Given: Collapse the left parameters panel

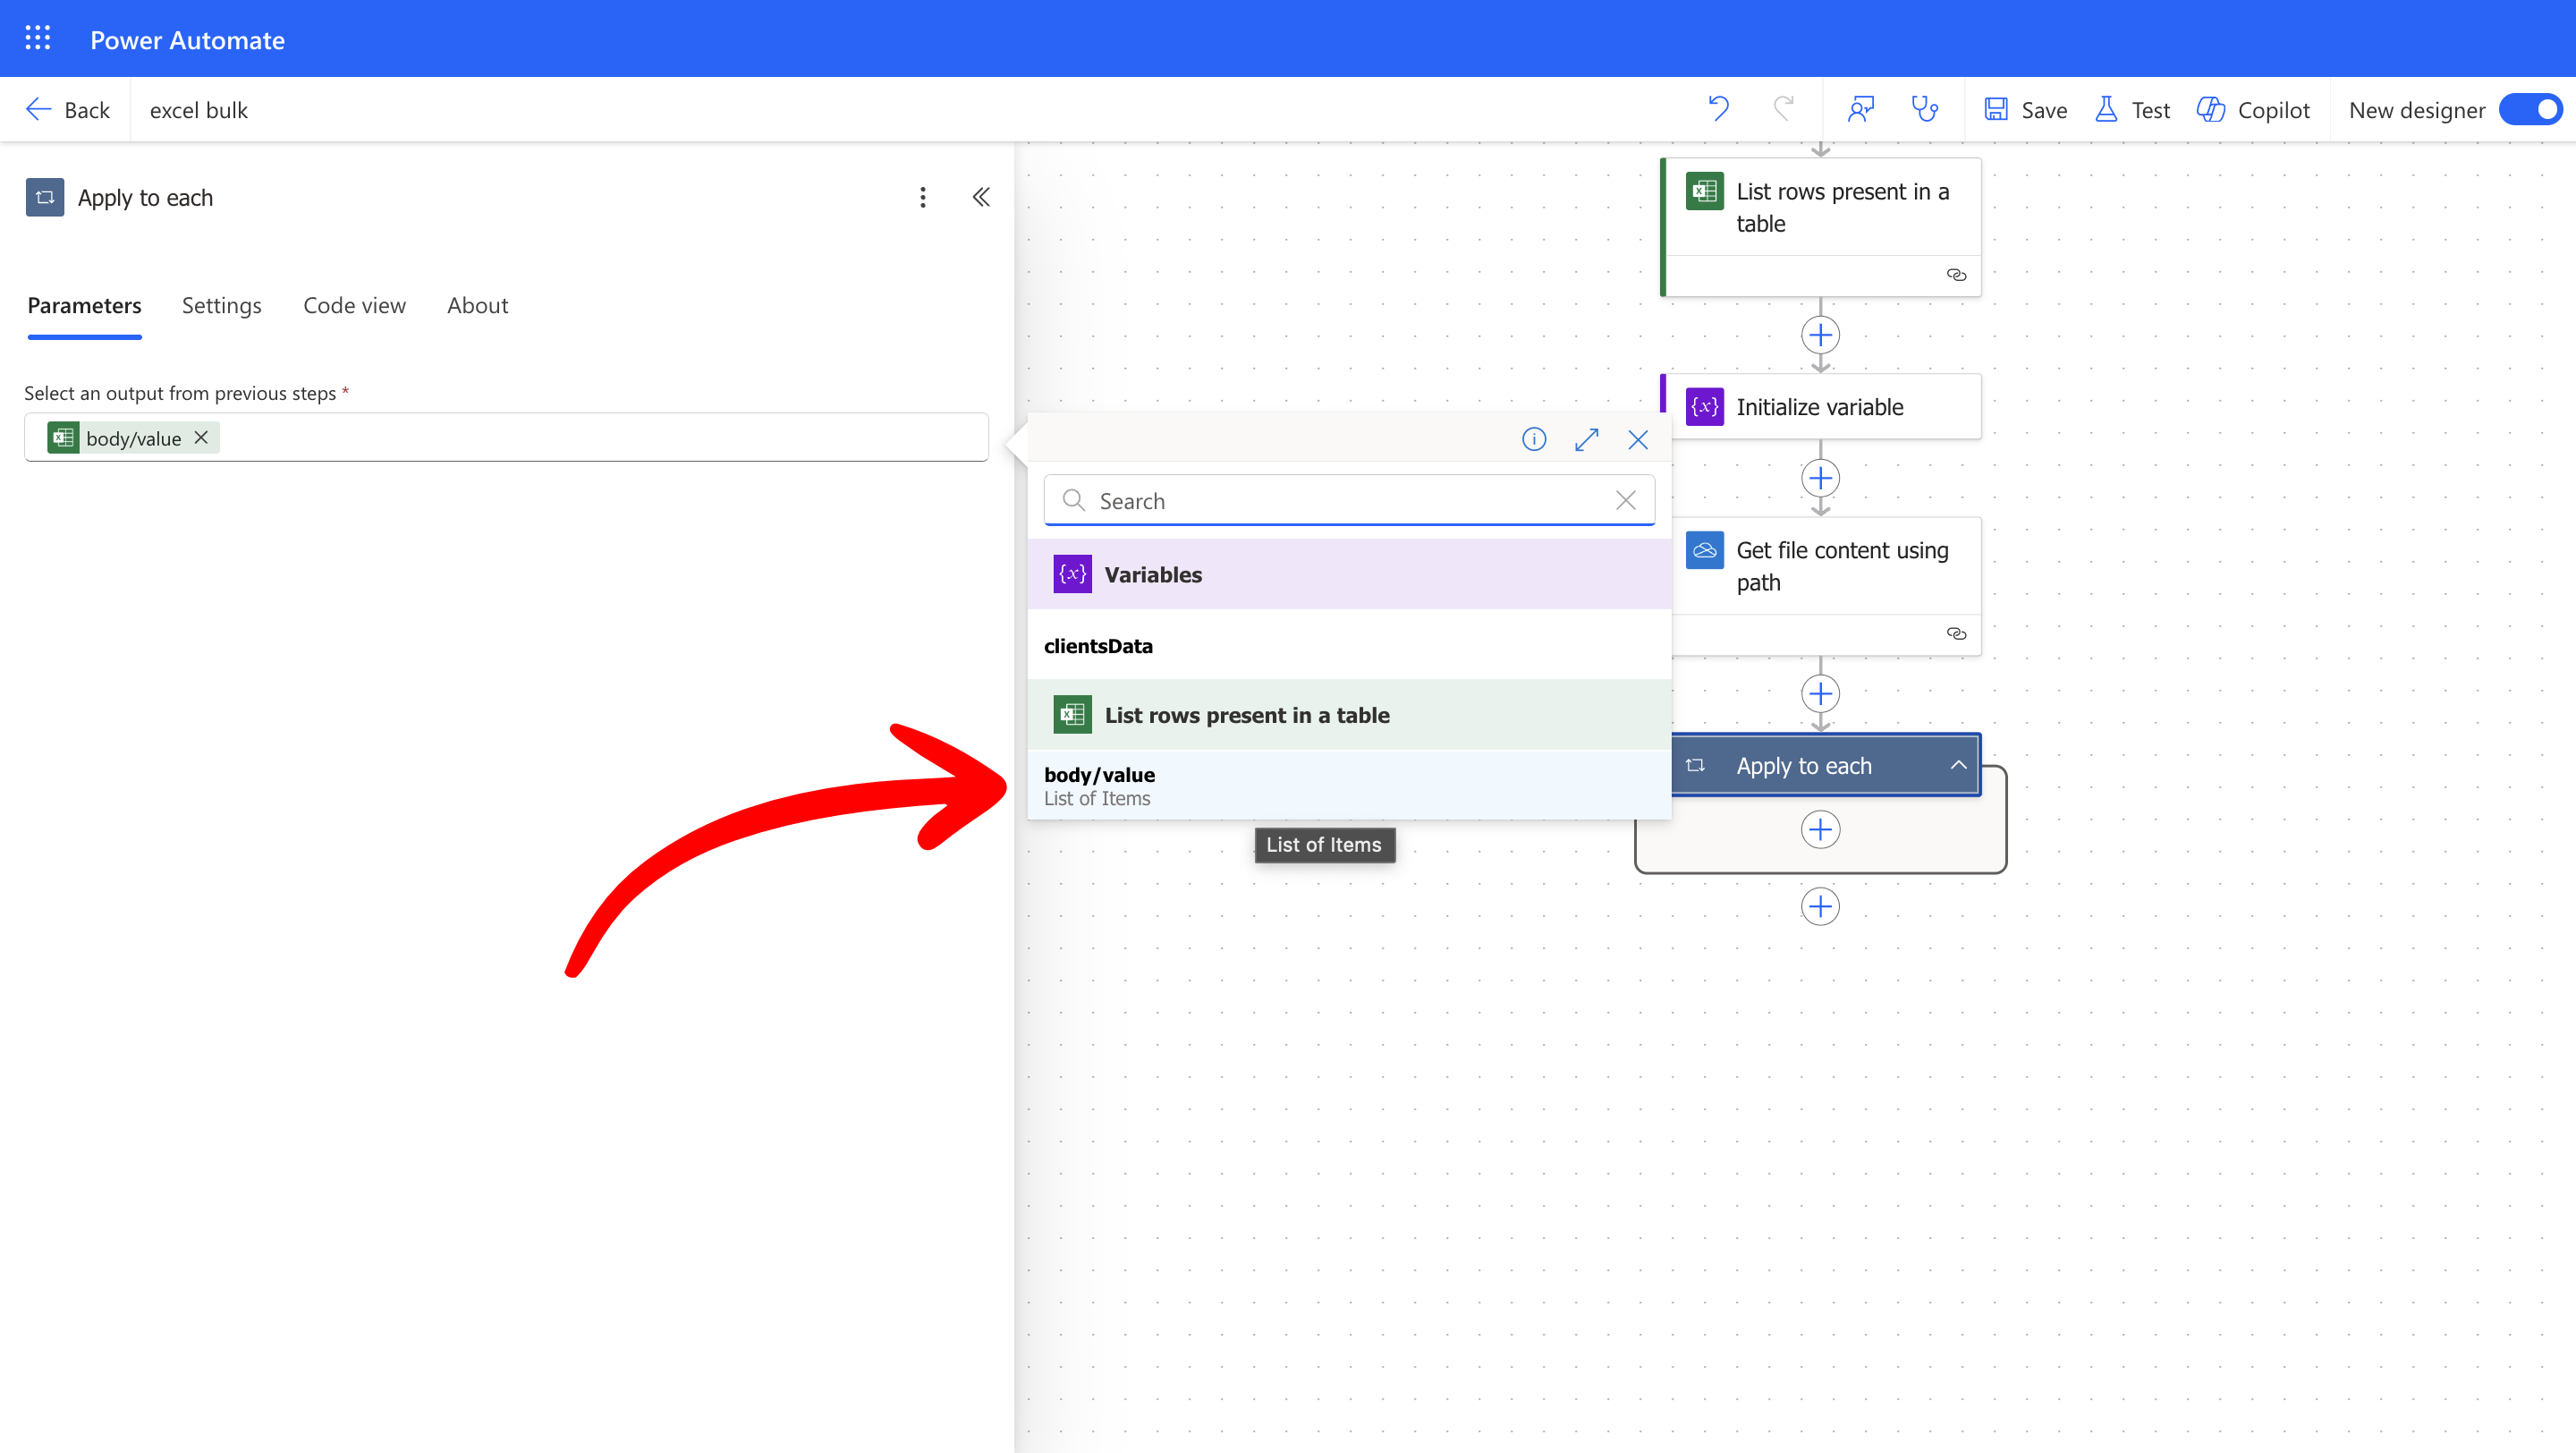Looking at the screenshot, I should (980, 197).
